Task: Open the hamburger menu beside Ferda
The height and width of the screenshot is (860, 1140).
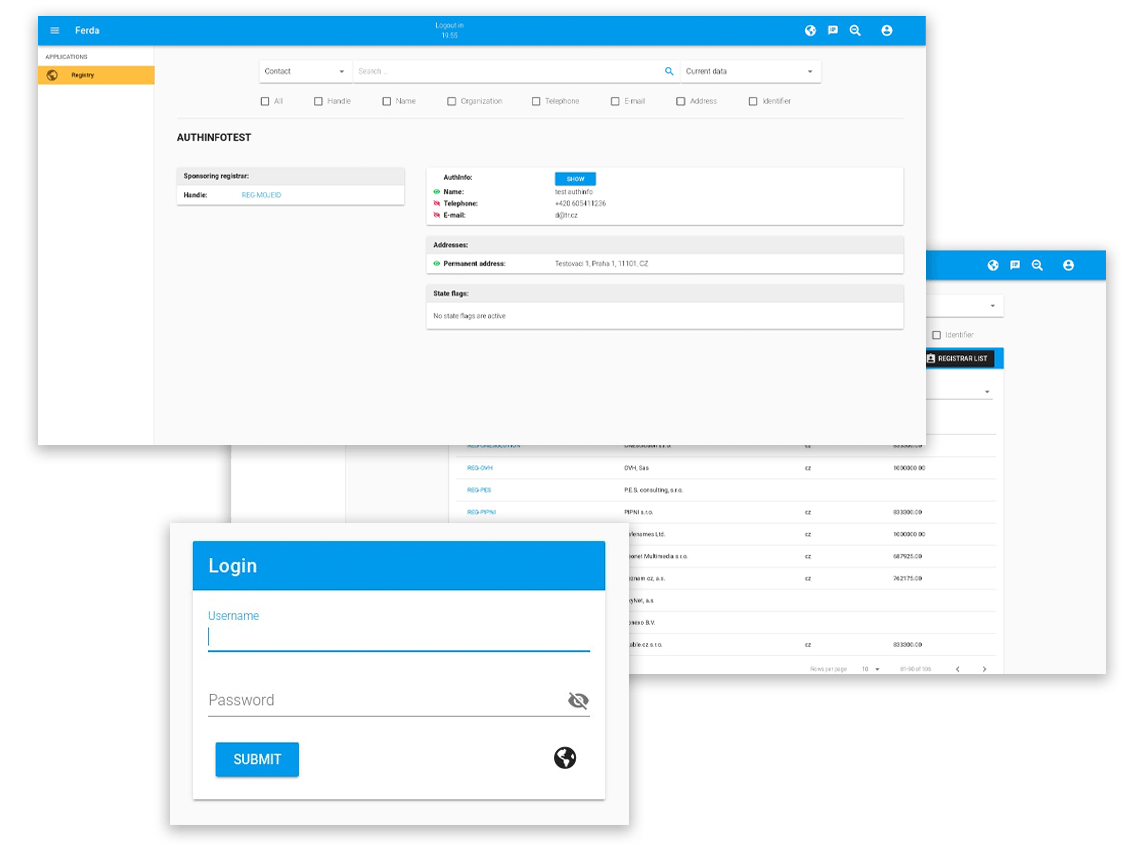Action: (x=55, y=31)
